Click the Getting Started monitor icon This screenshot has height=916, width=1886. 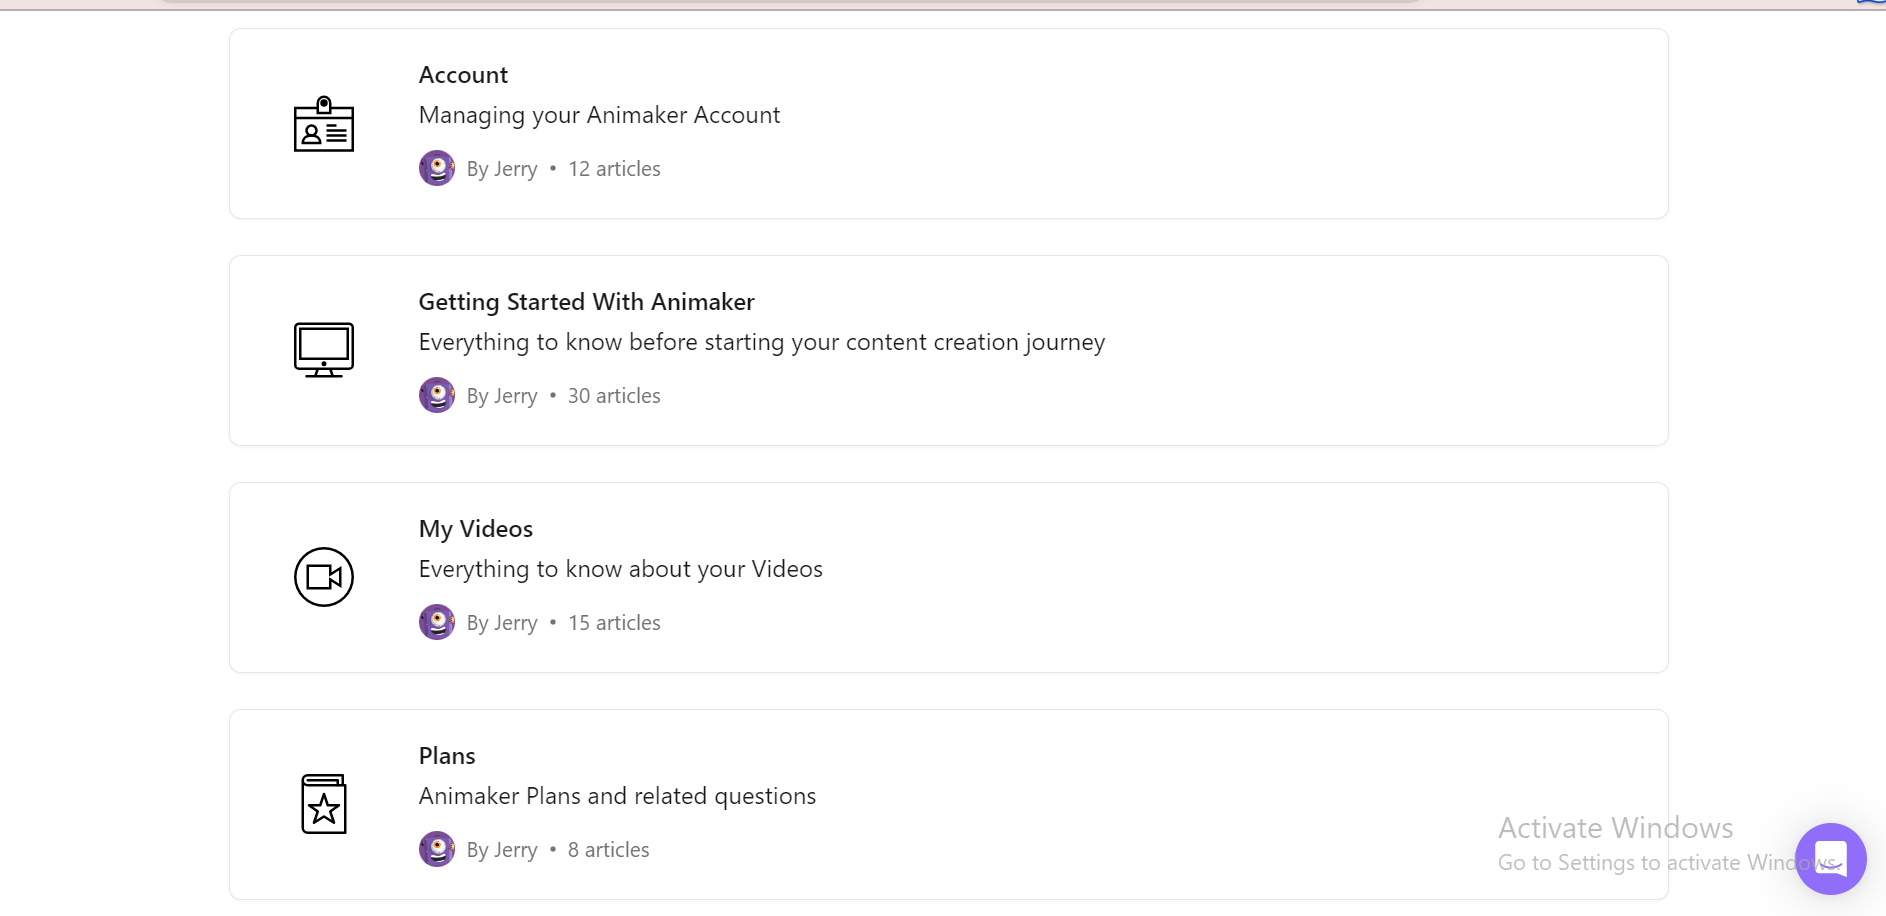[323, 349]
